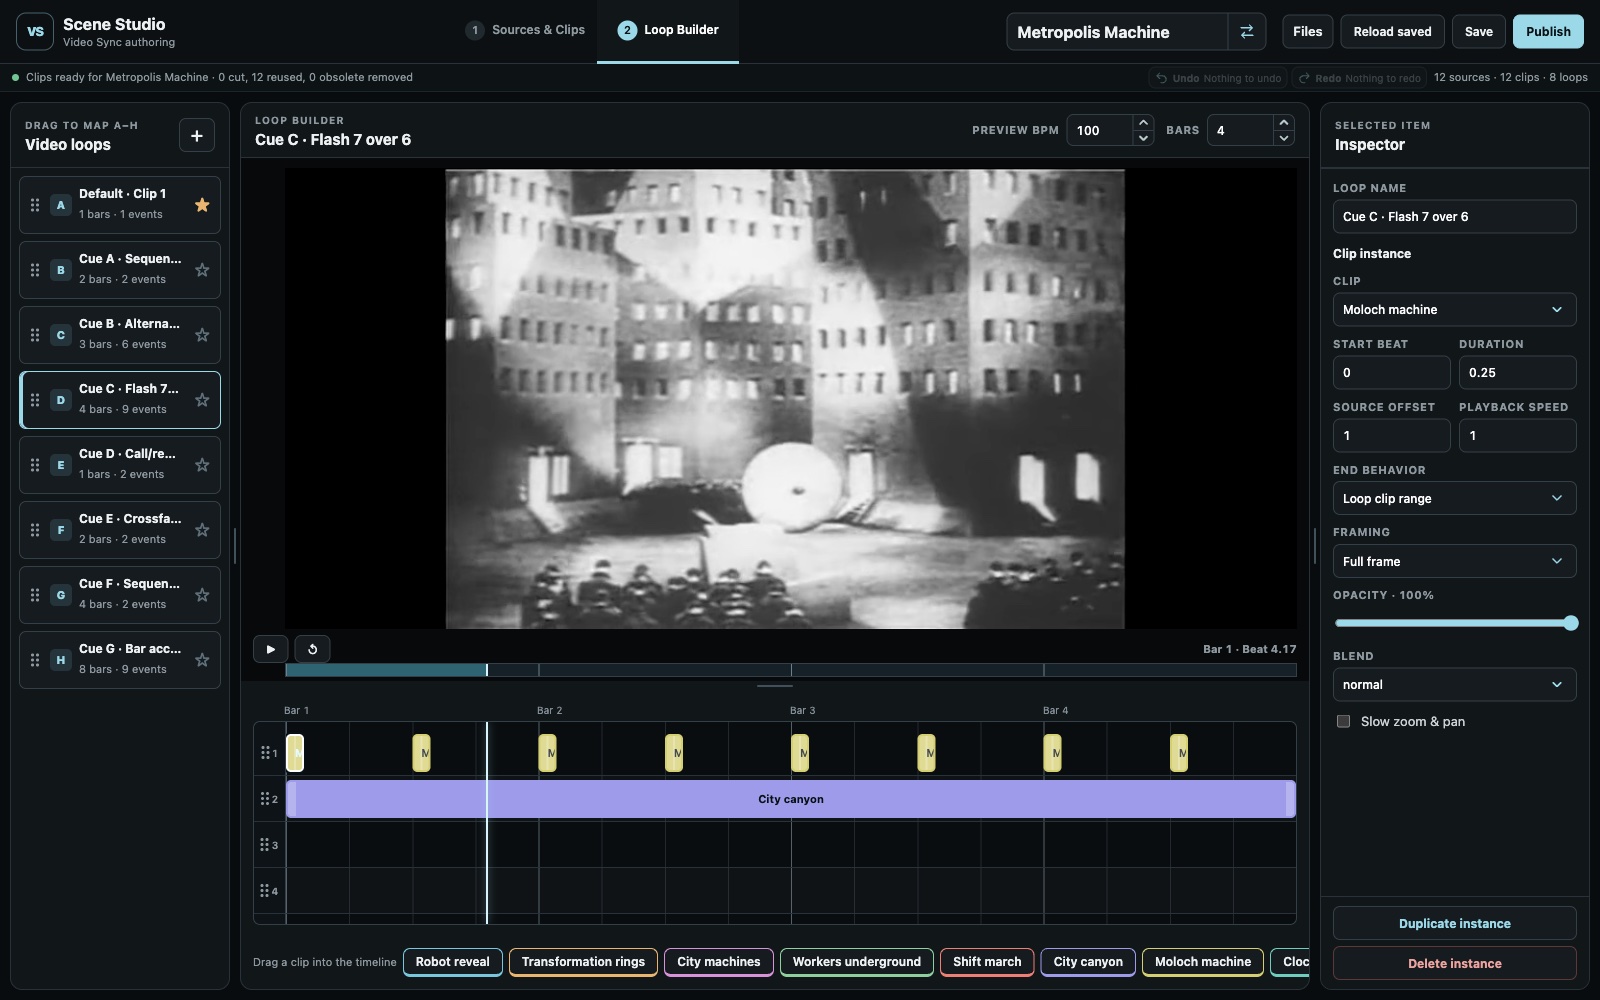Viewport: 1600px width, 1000px height.
Task: Increase the Preview BPM stepper value
Action: [x=1143, y=123]
